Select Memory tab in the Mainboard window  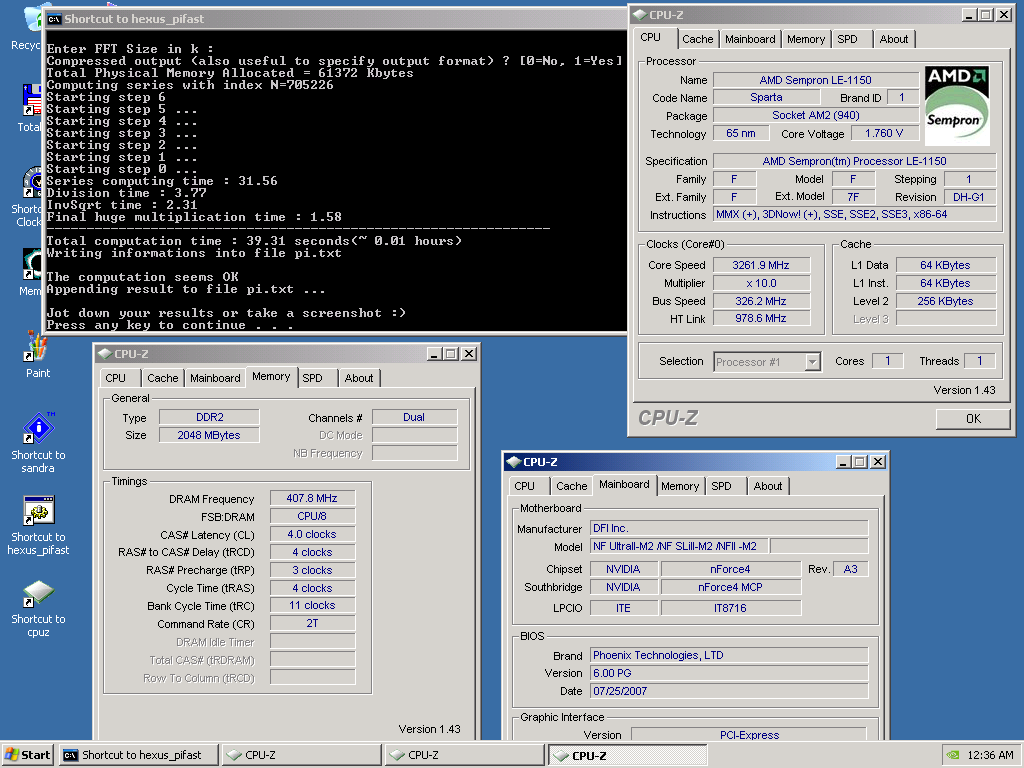point(680,486)
